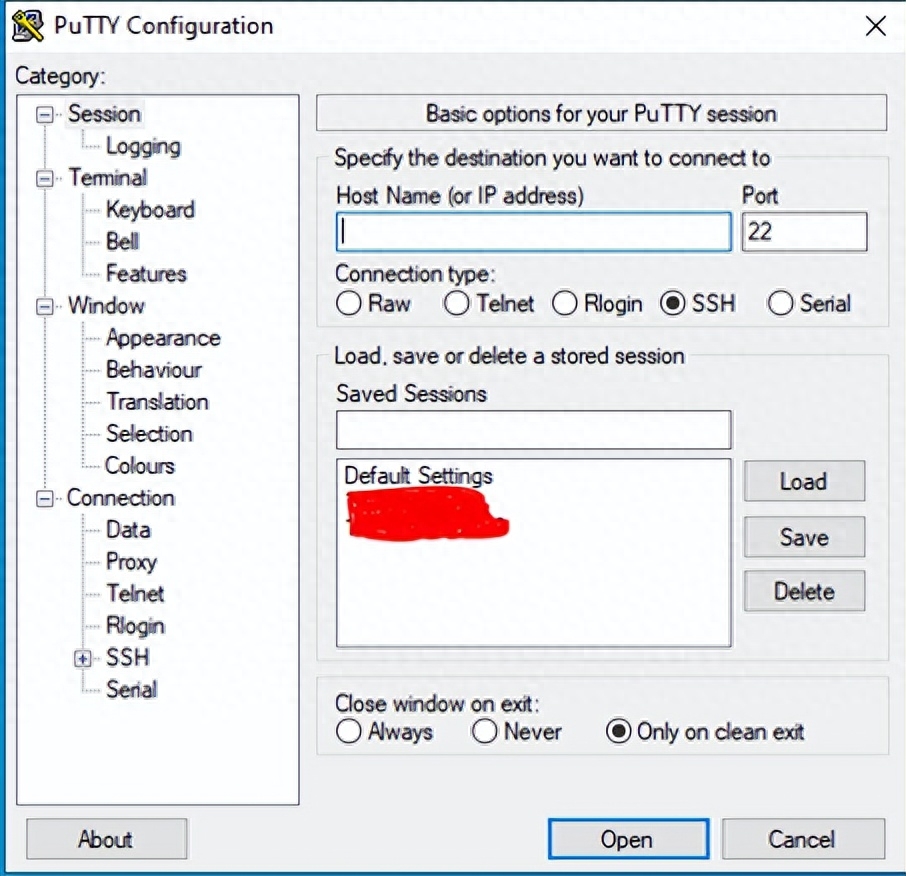Focus the Host Name input field

(533, 232)
